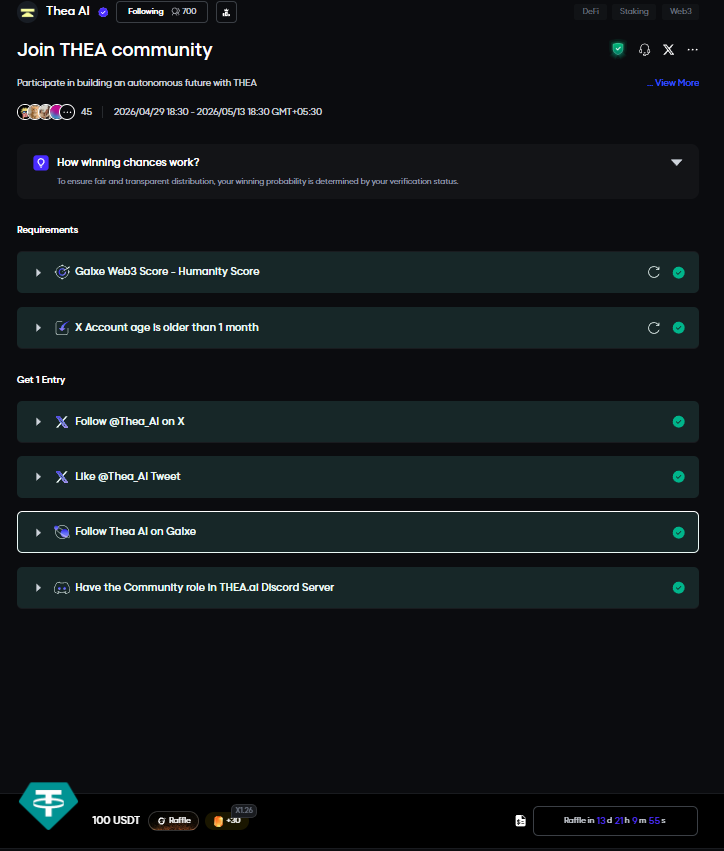Click the green check on Discord Community role
Viewport: 724px width, 851px height.
[x=678, y=588]
